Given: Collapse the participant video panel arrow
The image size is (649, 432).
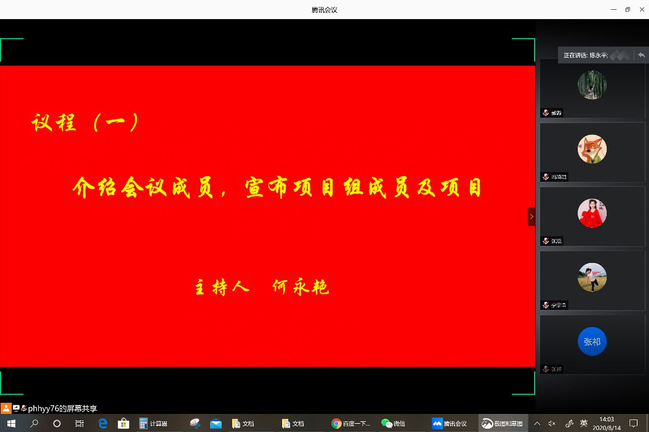Looking at the screenshot, I should [x=531, y=216].
